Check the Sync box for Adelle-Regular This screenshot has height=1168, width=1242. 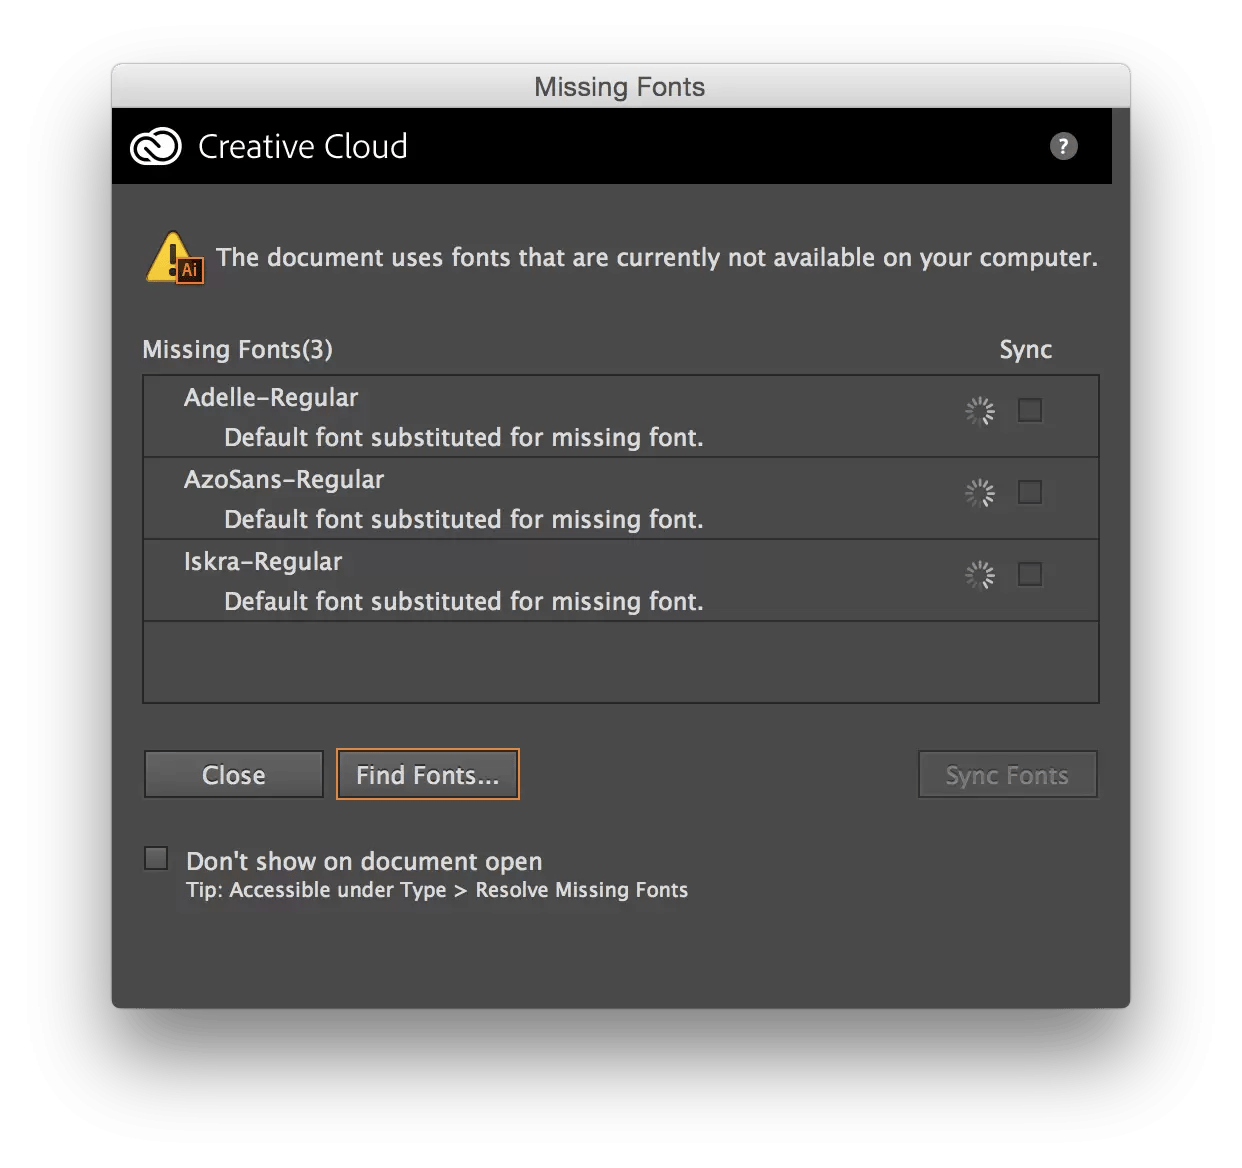click(x=1030, y=410)
